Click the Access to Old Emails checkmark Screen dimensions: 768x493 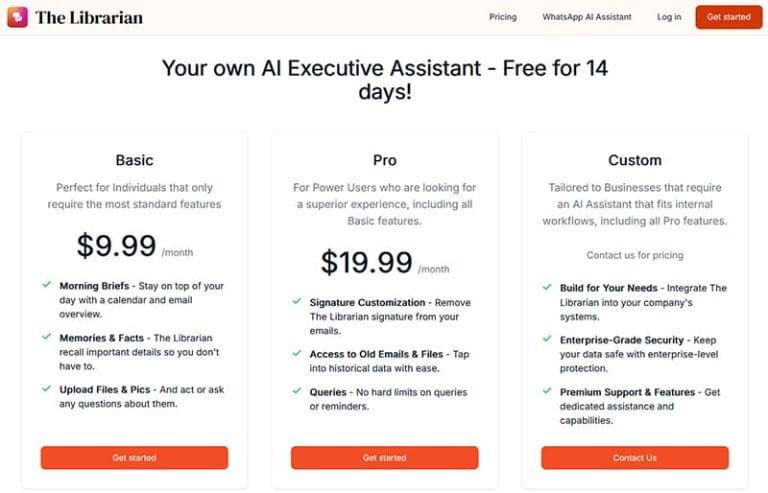coord(297,353)
